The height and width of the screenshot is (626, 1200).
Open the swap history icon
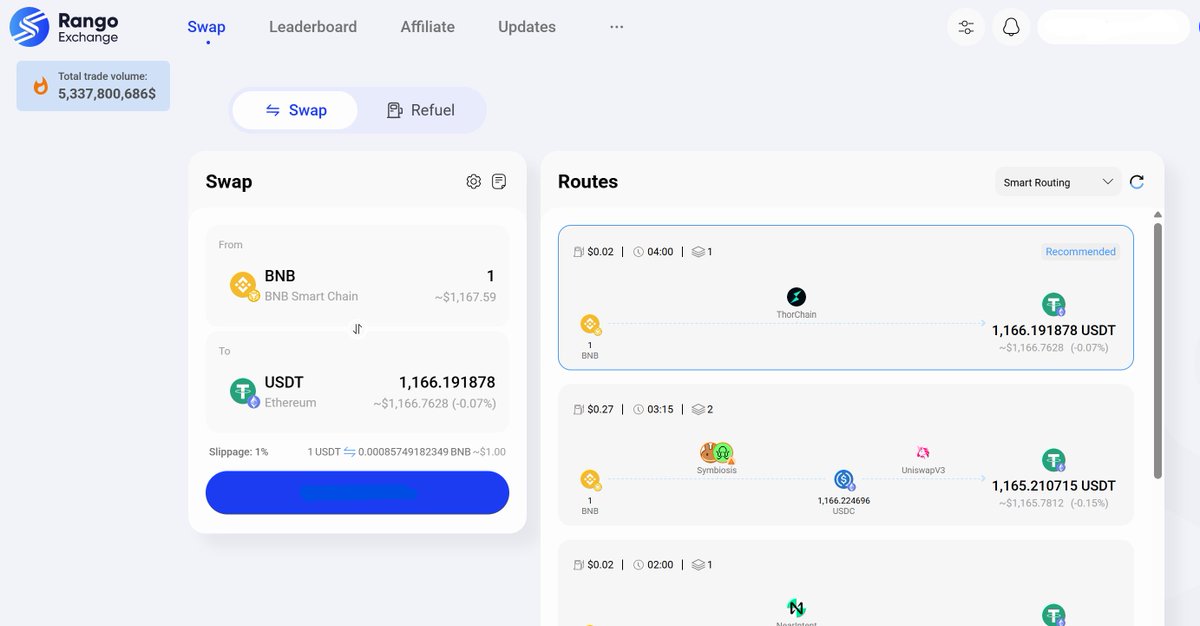[x=499, y=181]
